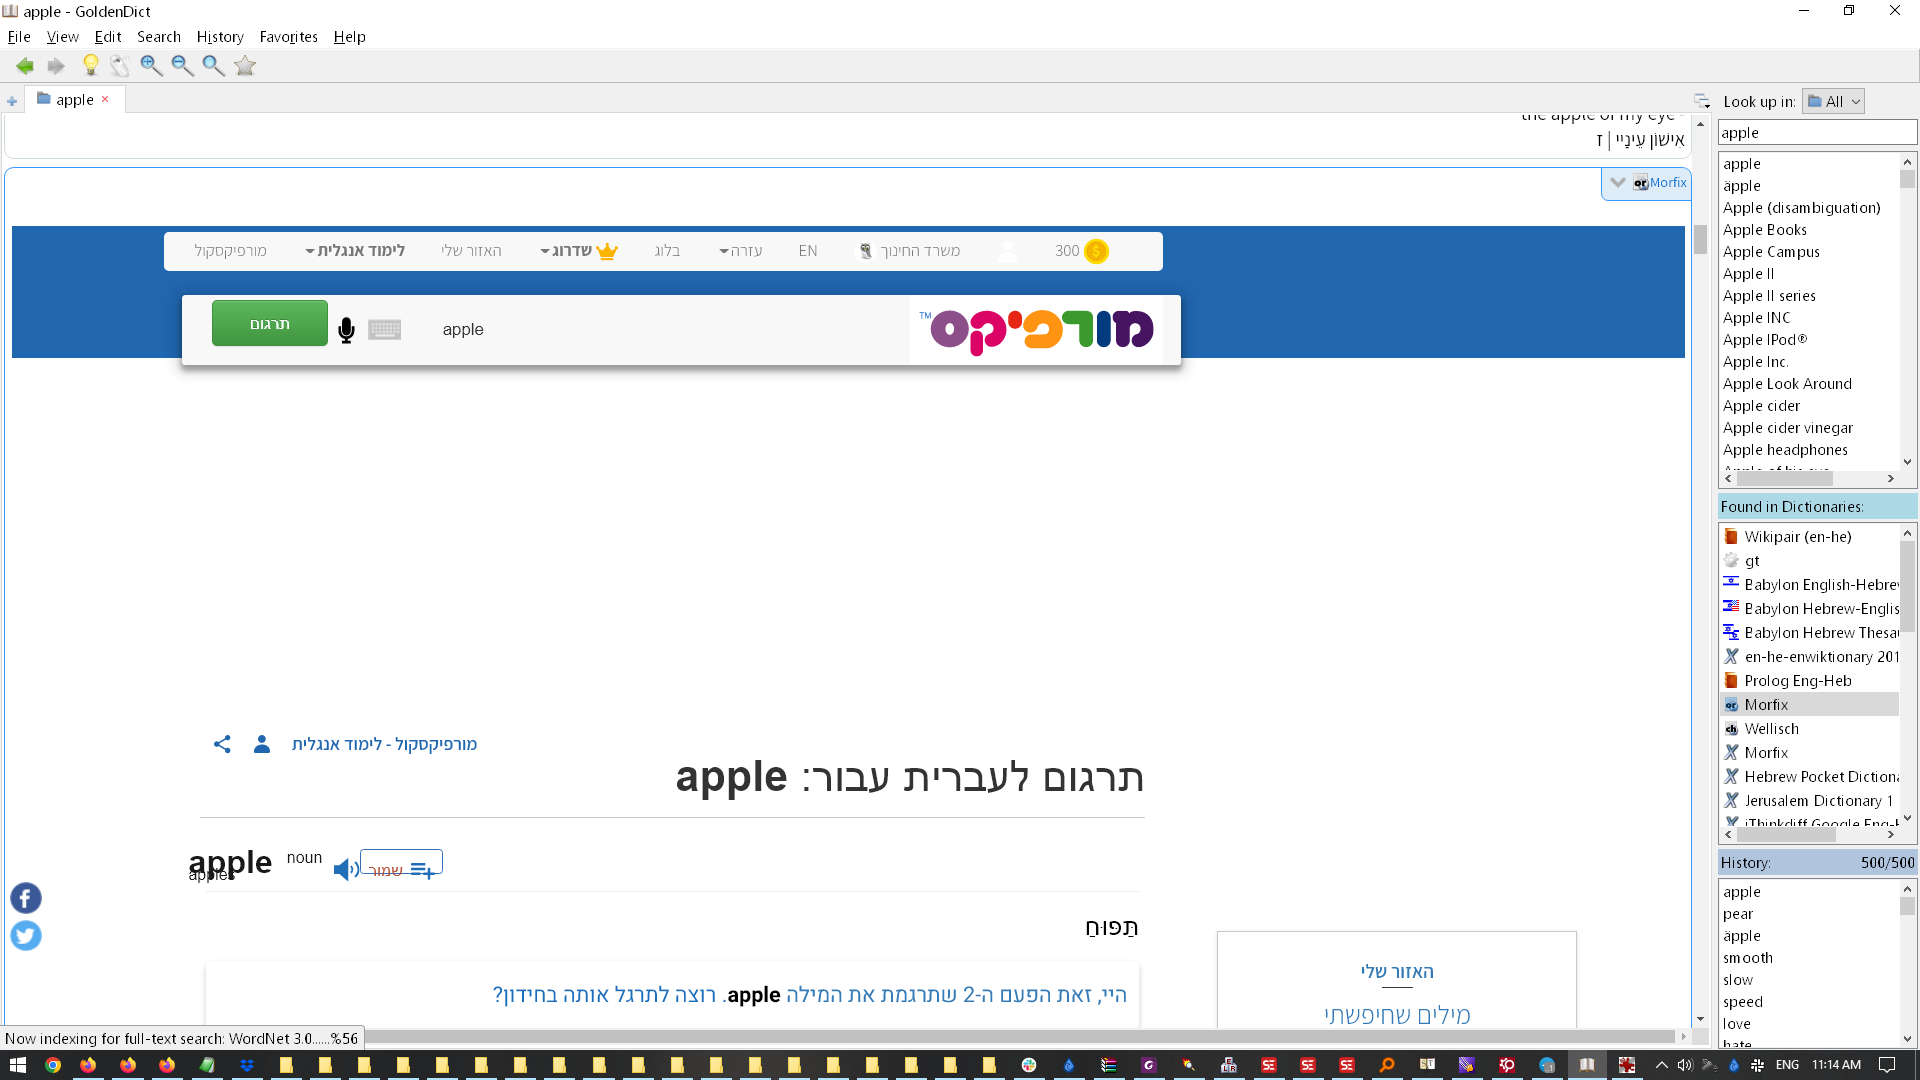Click the zoom in magnifier
Screen dimensions: 1920x1080
tap(151, 66)
